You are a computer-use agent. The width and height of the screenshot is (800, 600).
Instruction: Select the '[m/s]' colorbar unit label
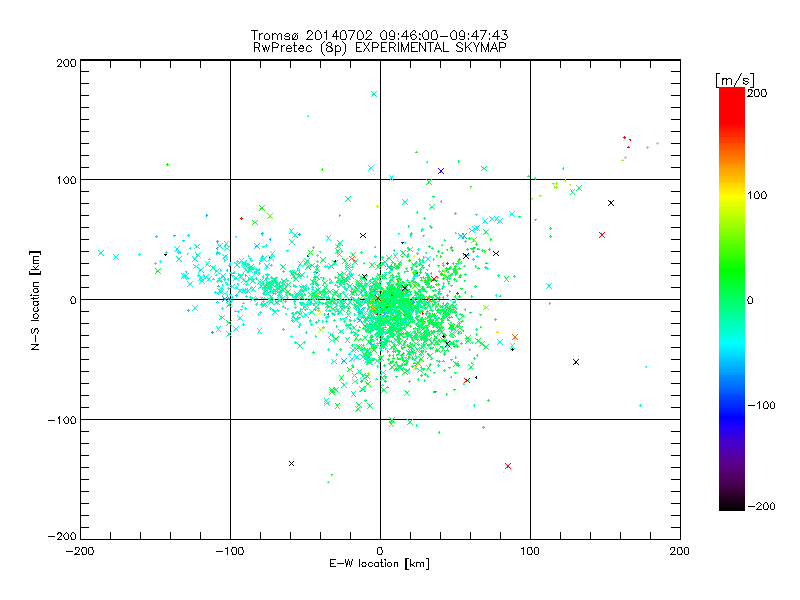(735, 80)
